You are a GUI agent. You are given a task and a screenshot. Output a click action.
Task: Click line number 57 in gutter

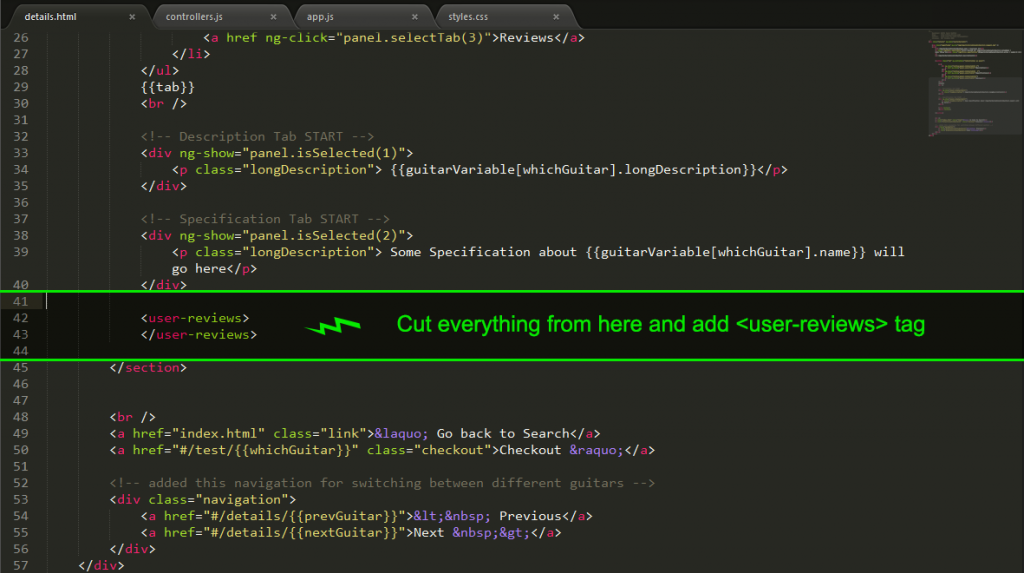point(21,565)
